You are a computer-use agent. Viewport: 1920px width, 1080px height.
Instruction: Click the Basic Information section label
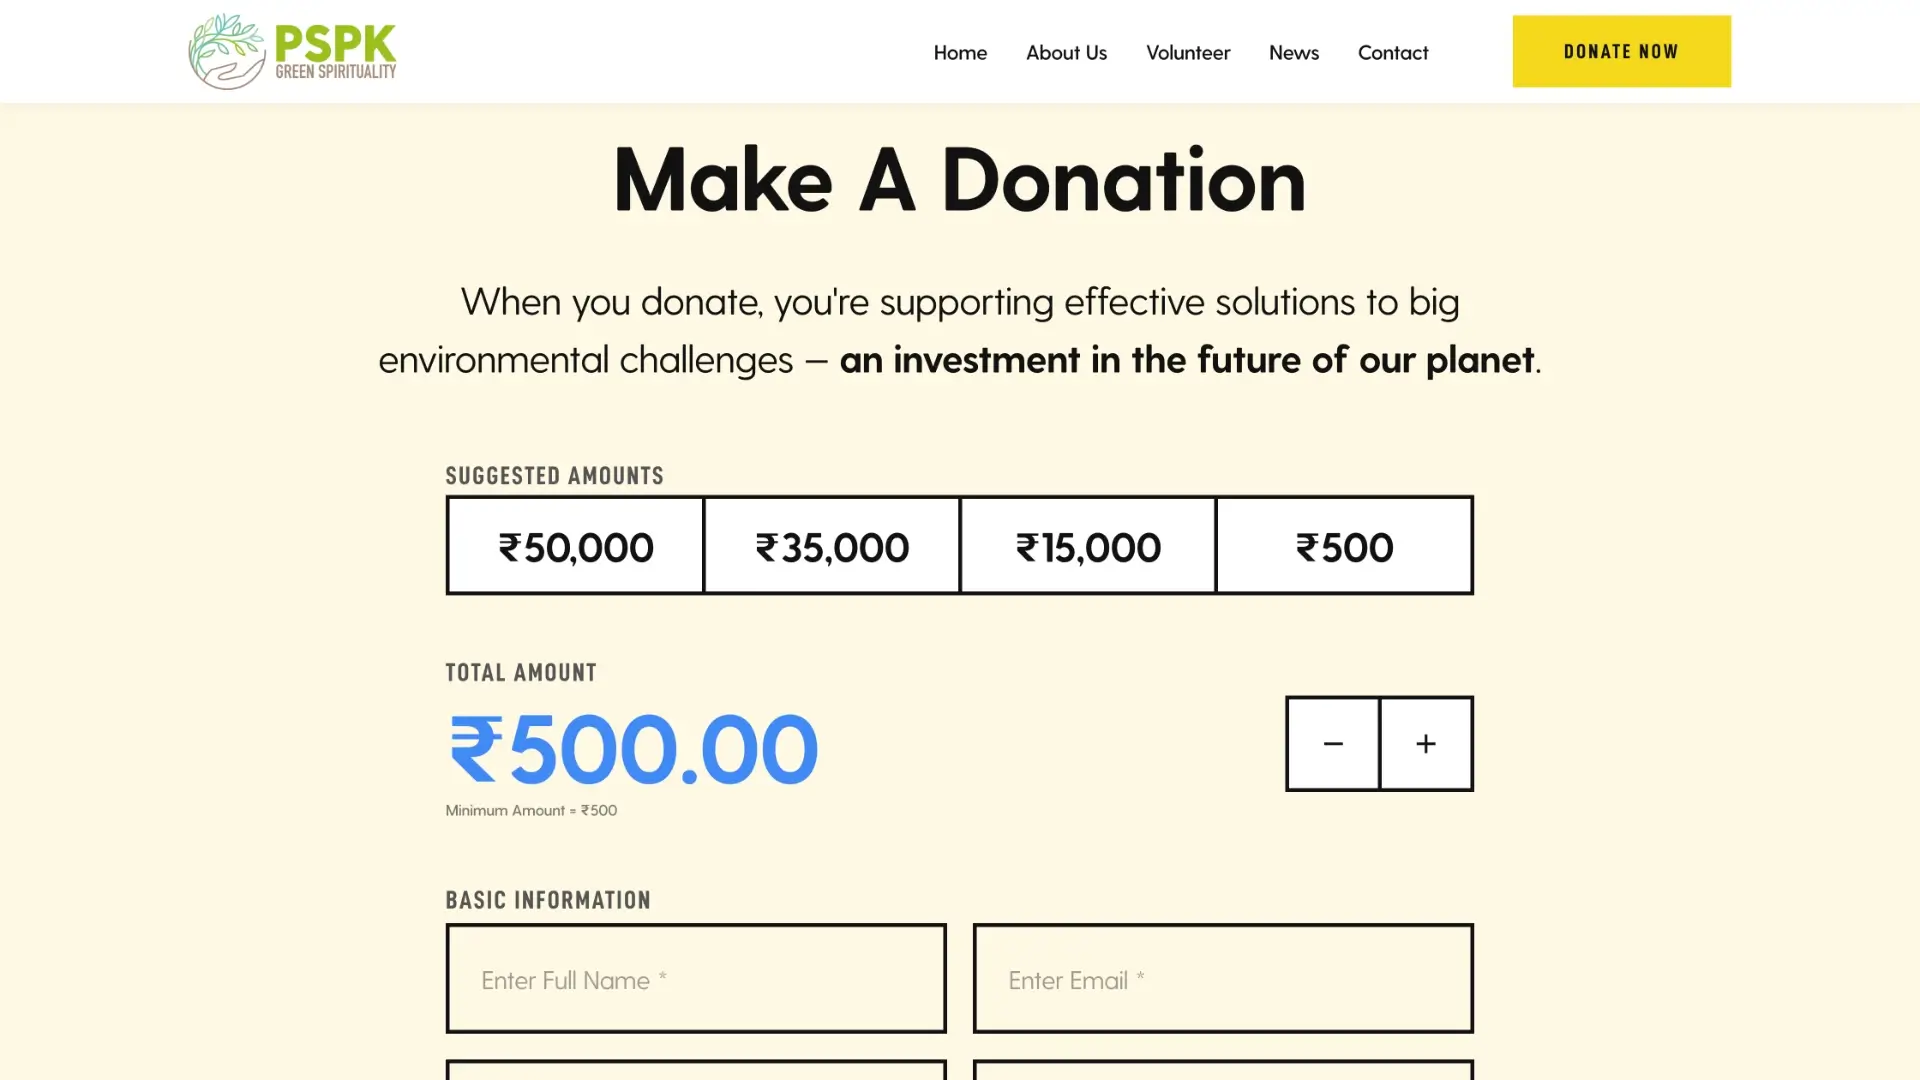coord(548,900)
